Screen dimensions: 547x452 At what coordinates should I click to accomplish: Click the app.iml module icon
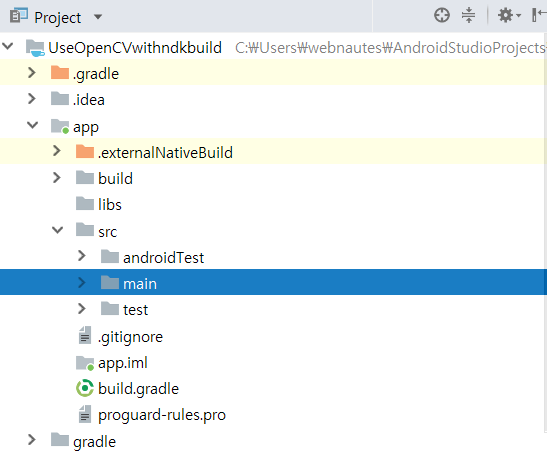(85, 363)
